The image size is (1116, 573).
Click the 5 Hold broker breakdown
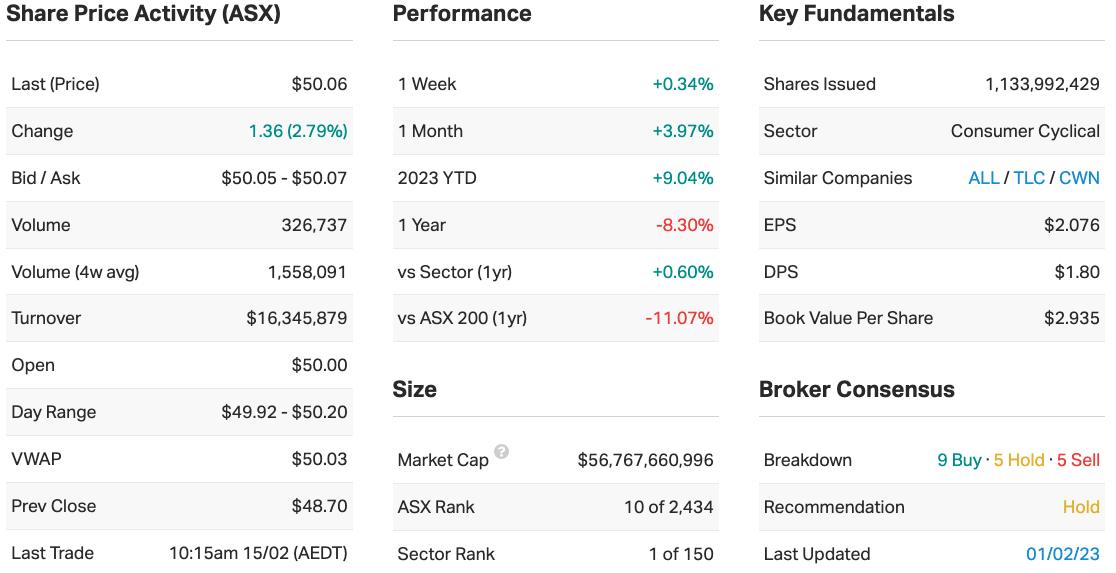point(1019,460)
